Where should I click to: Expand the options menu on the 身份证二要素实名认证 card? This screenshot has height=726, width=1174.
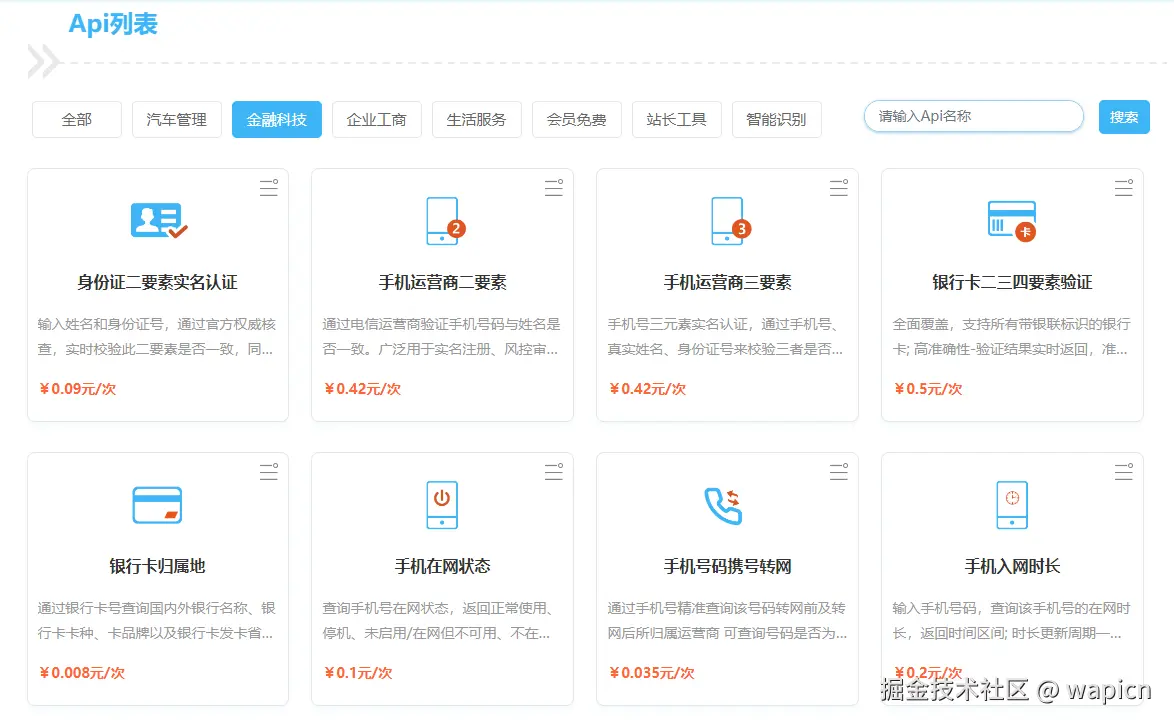coord(268,188)
